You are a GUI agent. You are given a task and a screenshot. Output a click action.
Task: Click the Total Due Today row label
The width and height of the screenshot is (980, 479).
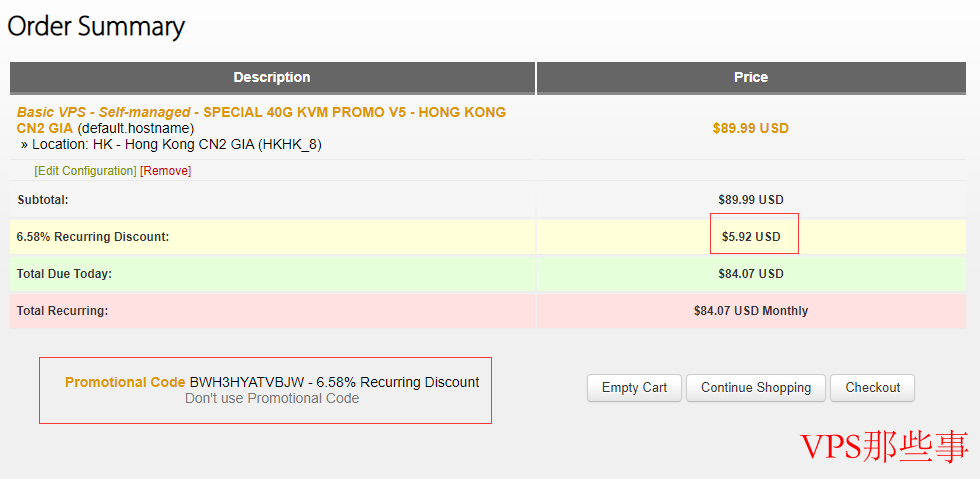(x=64, y=273)
